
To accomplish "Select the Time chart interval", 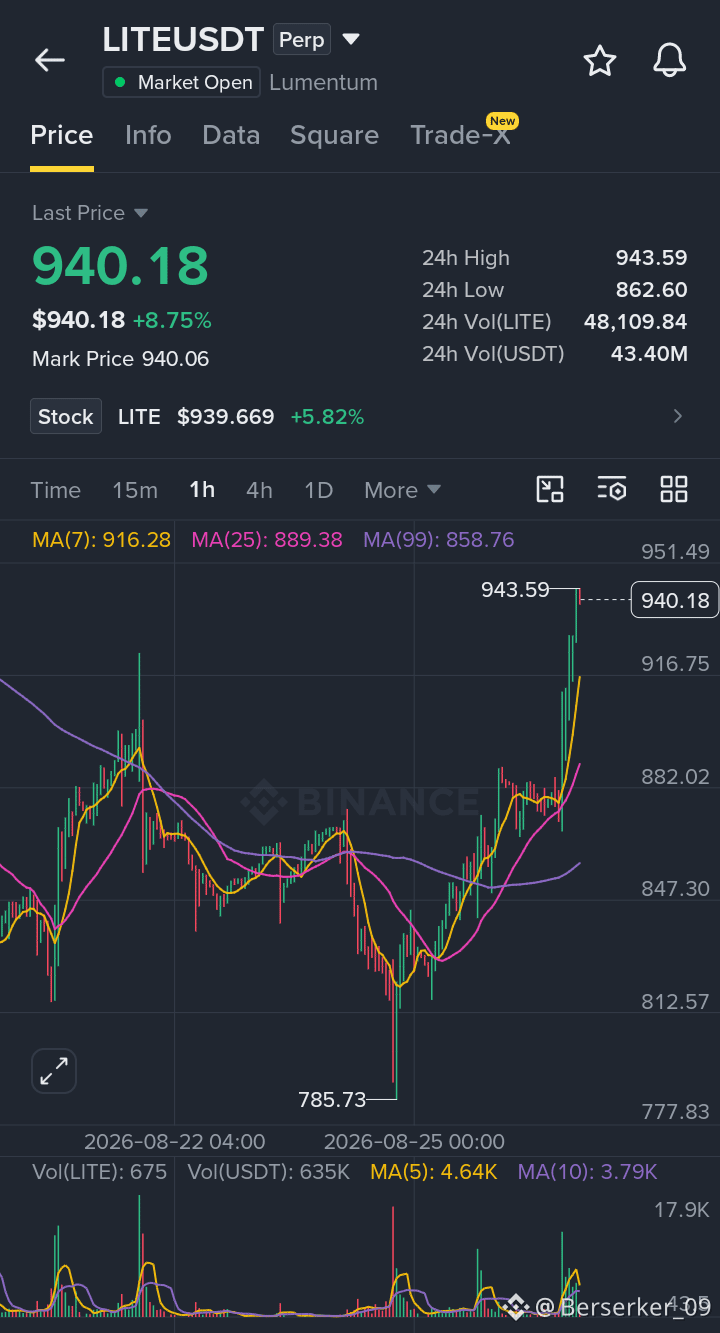I will [x=55, y=490].
